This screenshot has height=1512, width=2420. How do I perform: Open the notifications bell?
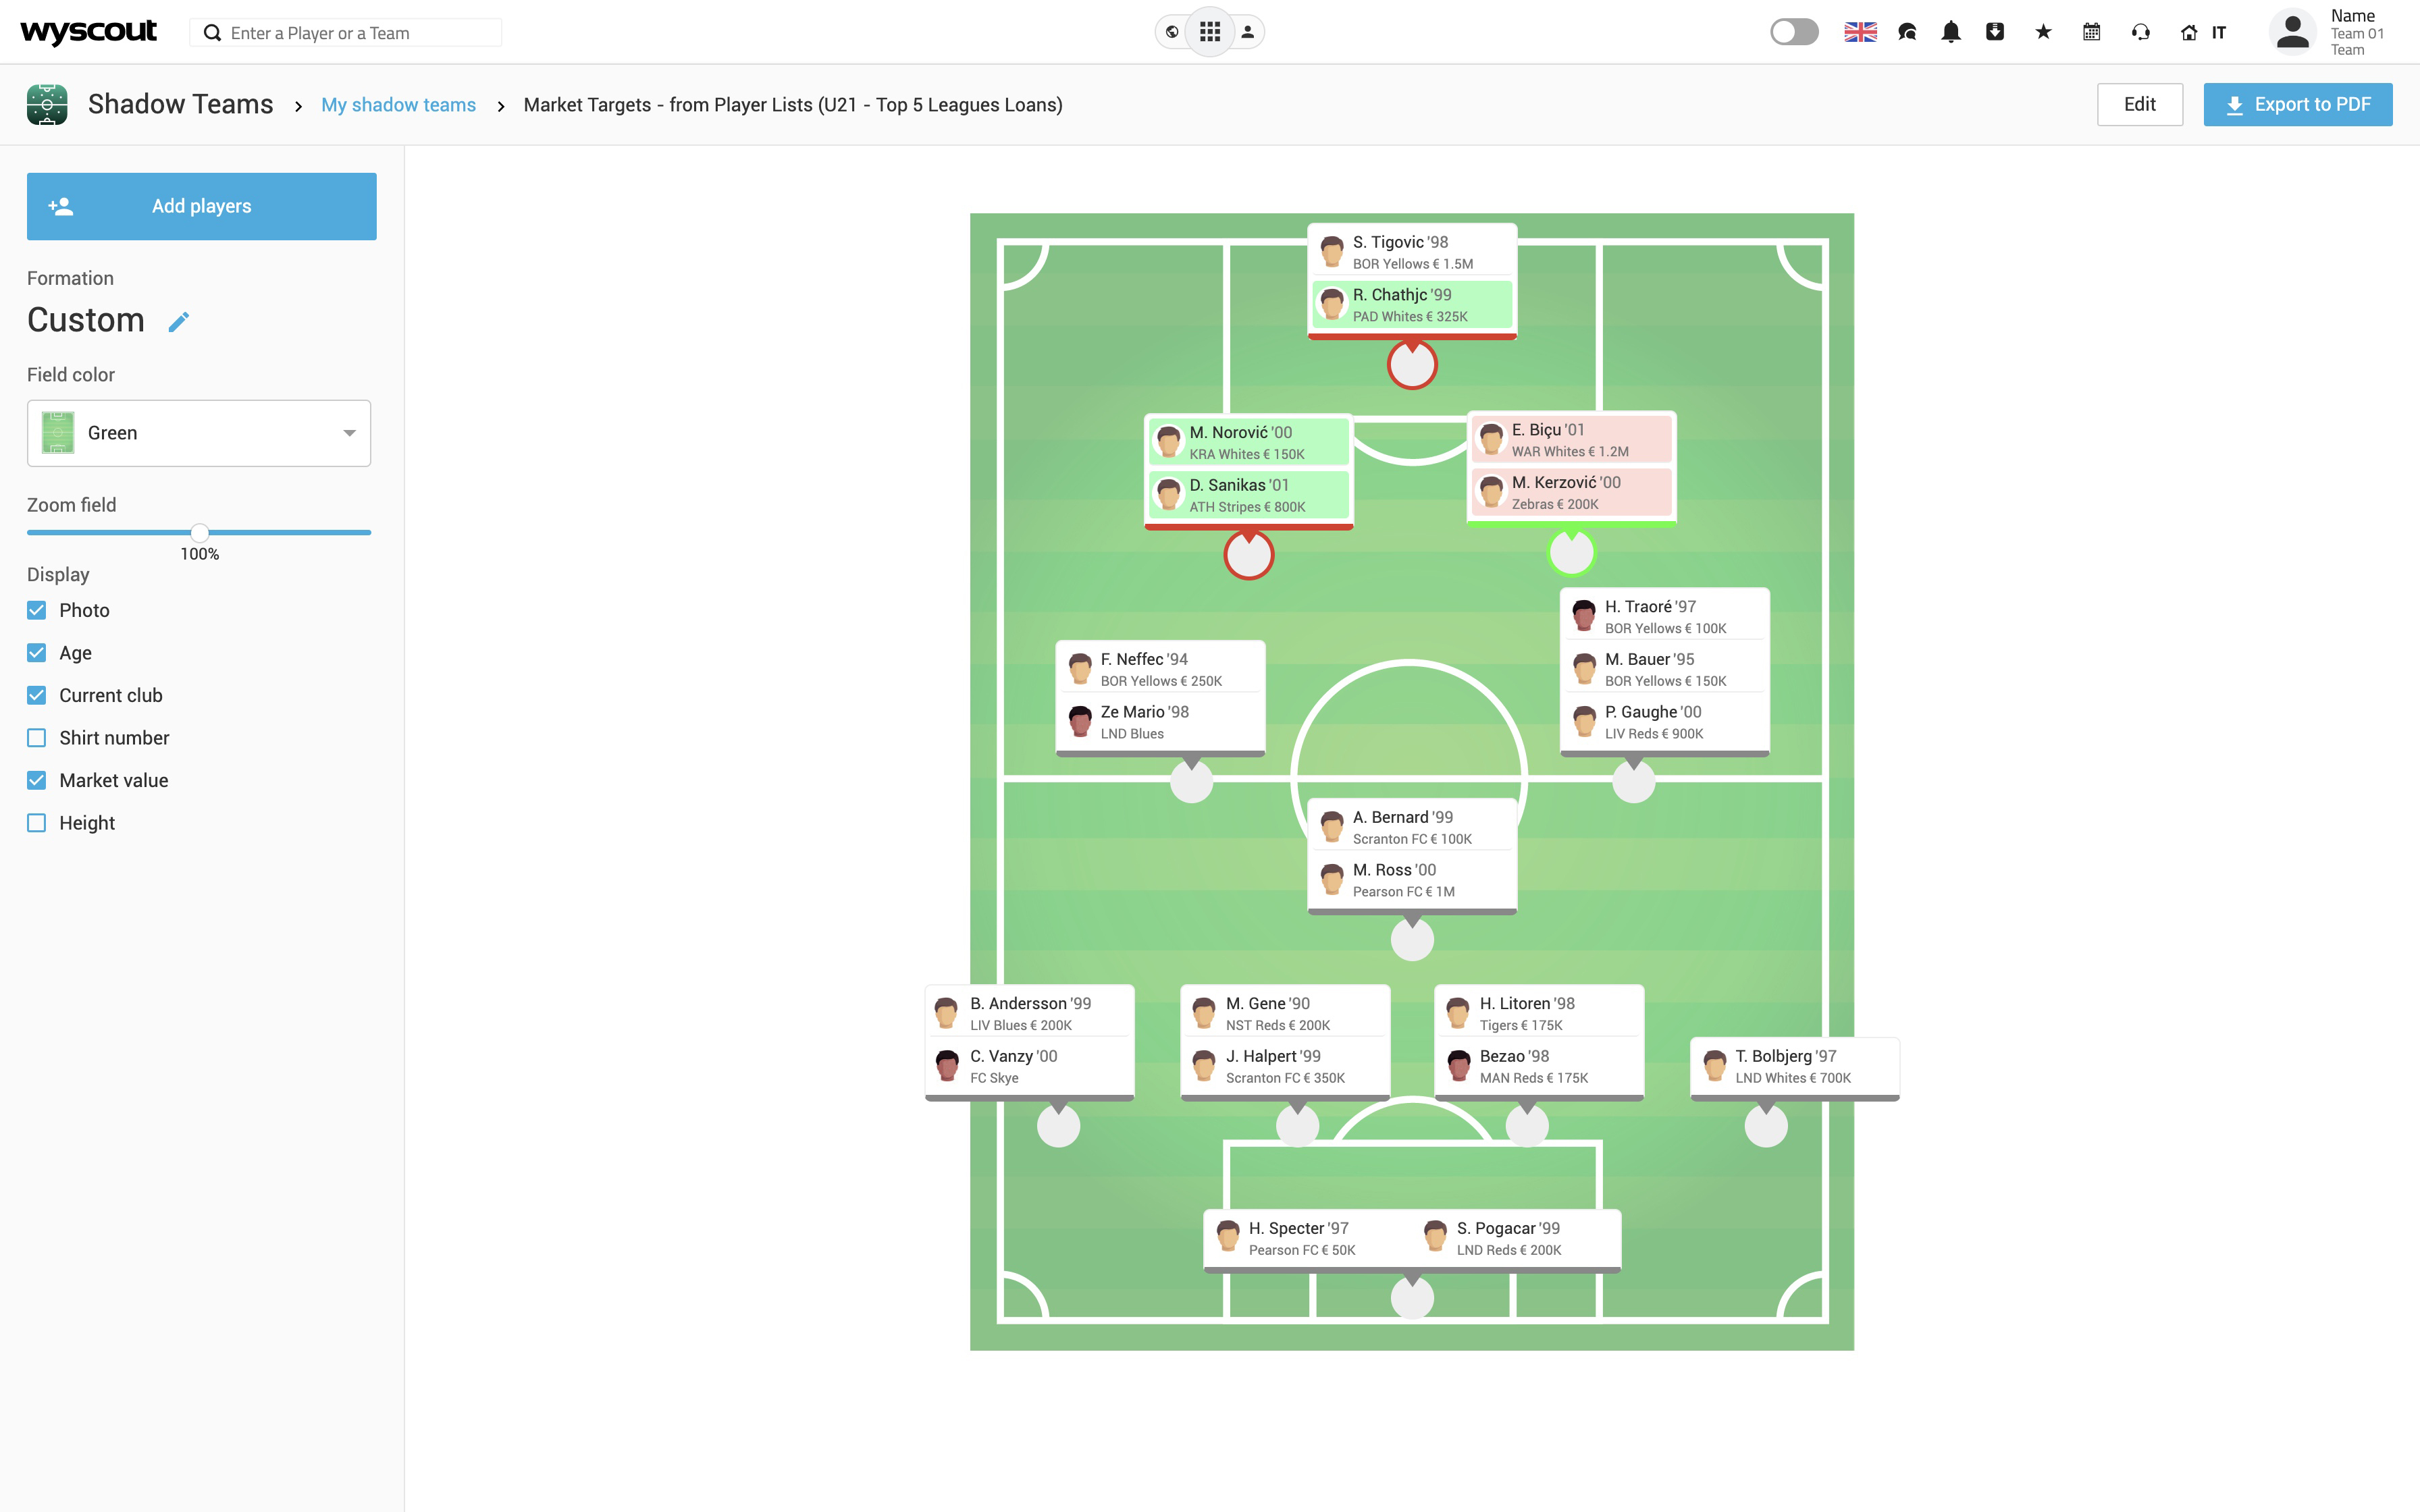tap(1950, 32)
